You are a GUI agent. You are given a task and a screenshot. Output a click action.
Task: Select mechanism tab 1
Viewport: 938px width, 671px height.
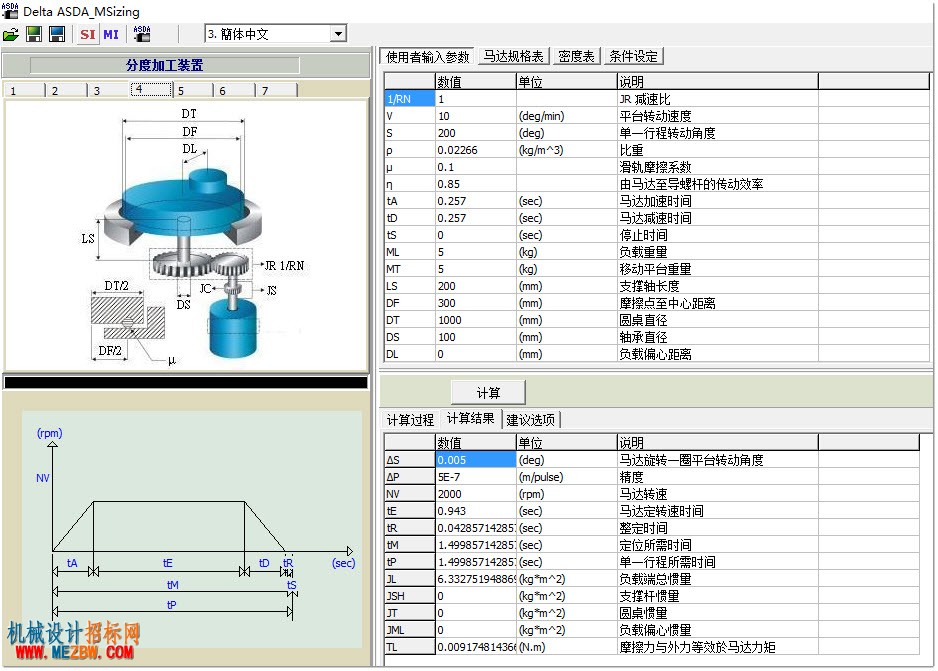25,90
